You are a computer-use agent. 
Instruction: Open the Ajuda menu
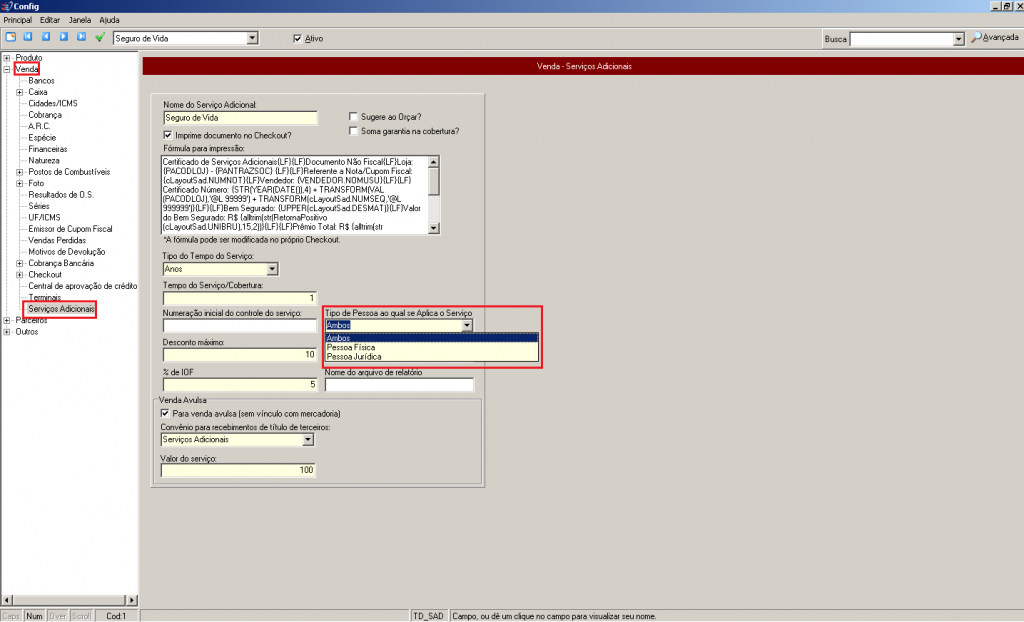[110, 20]
